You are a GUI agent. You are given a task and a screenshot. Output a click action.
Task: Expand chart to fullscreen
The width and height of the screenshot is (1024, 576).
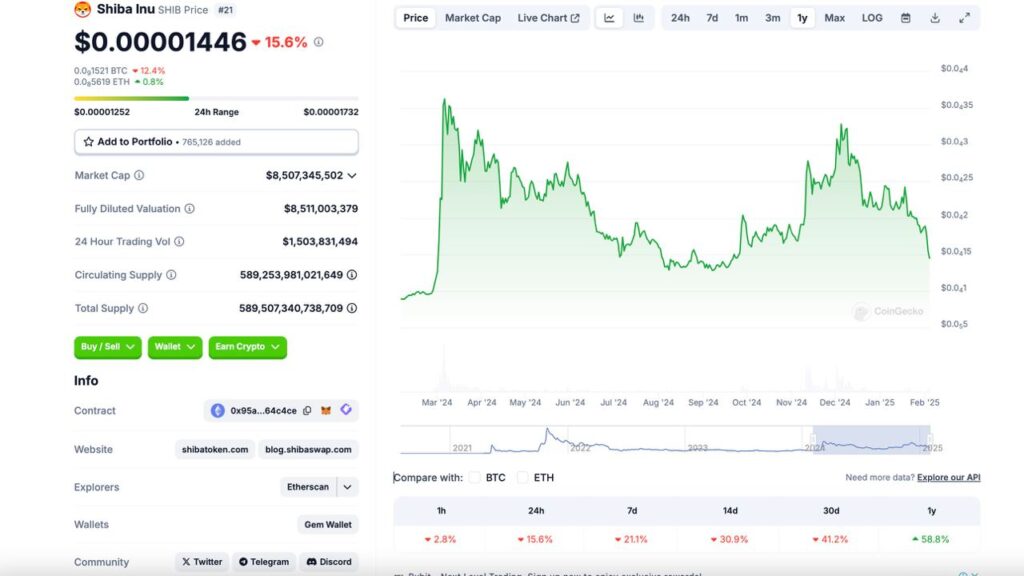tap(965, 18)
